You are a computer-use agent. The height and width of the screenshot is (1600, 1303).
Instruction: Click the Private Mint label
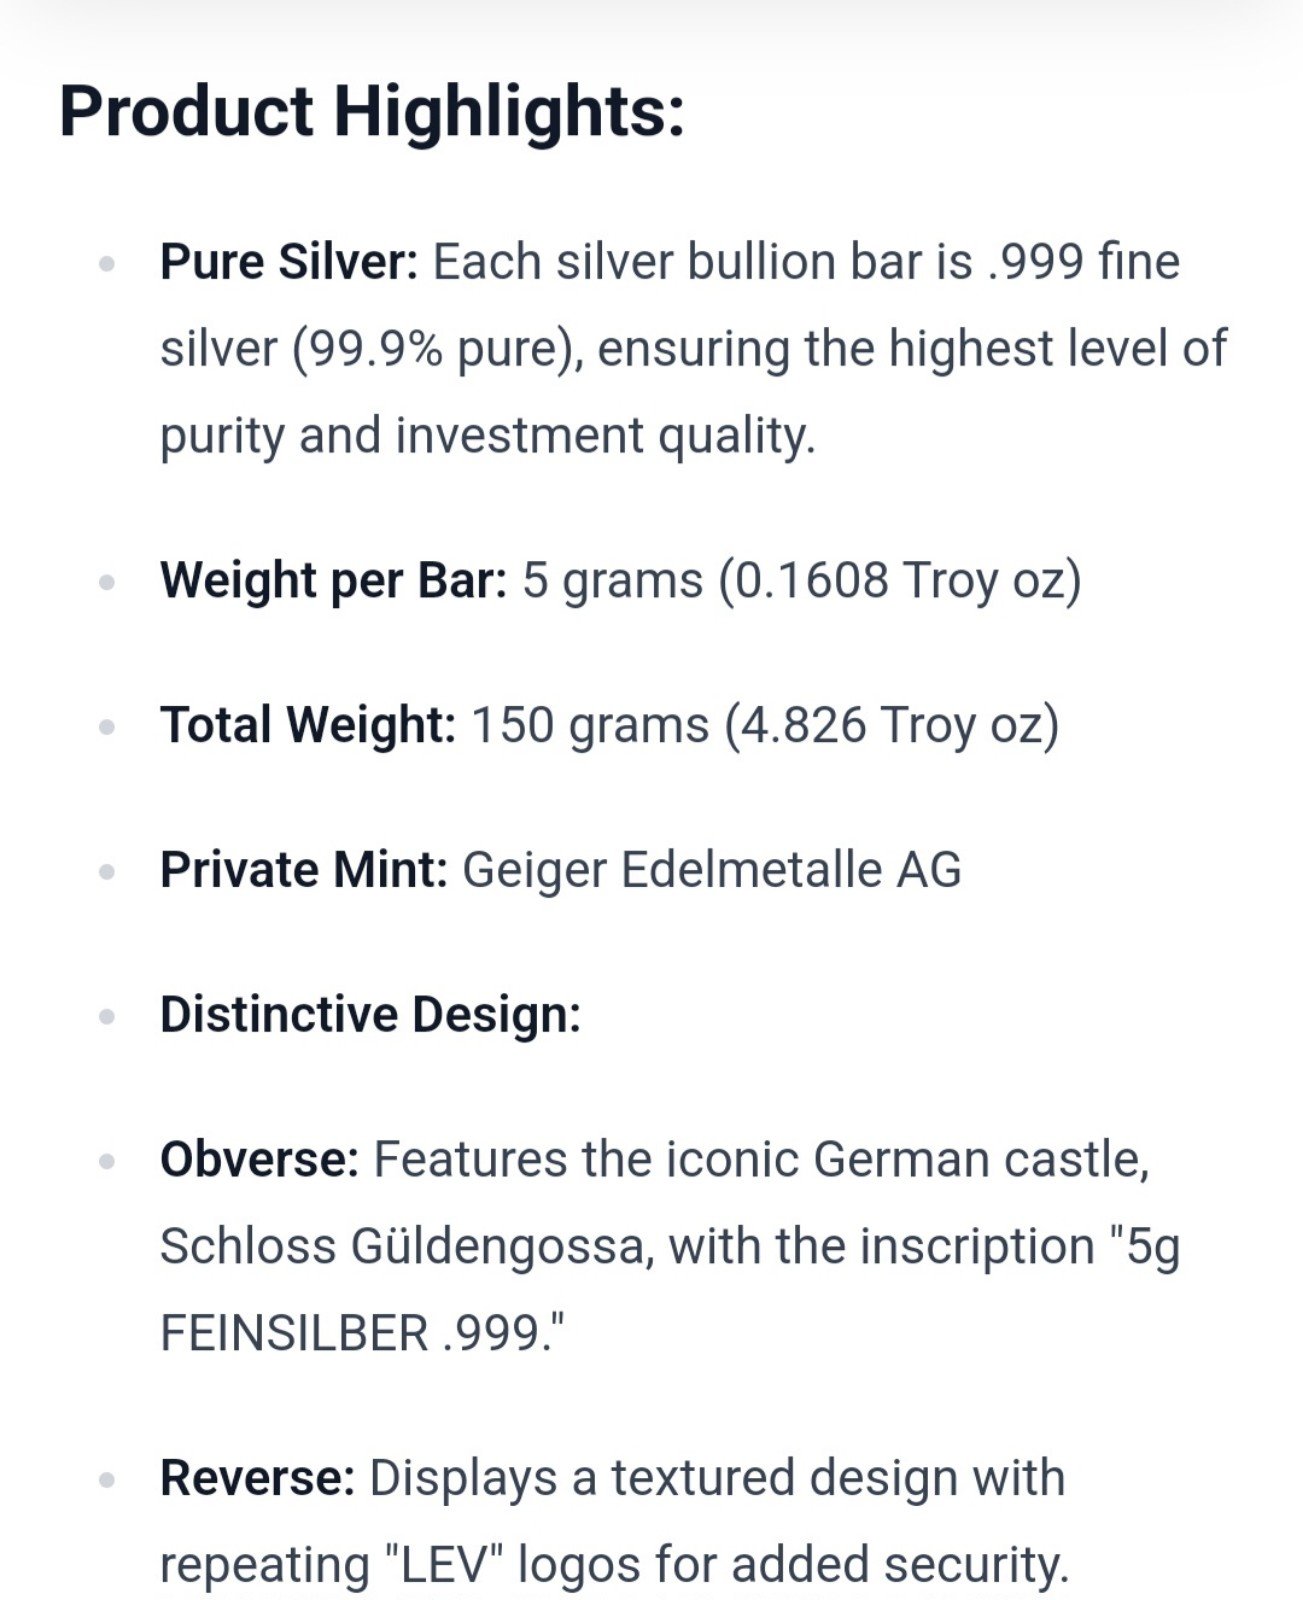tap(304, 869)
